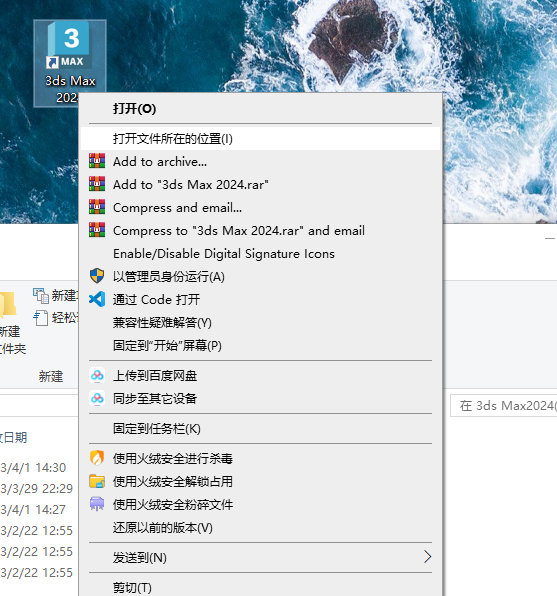Click the search box 在 3ds Max2024

[x=504, y=406]
